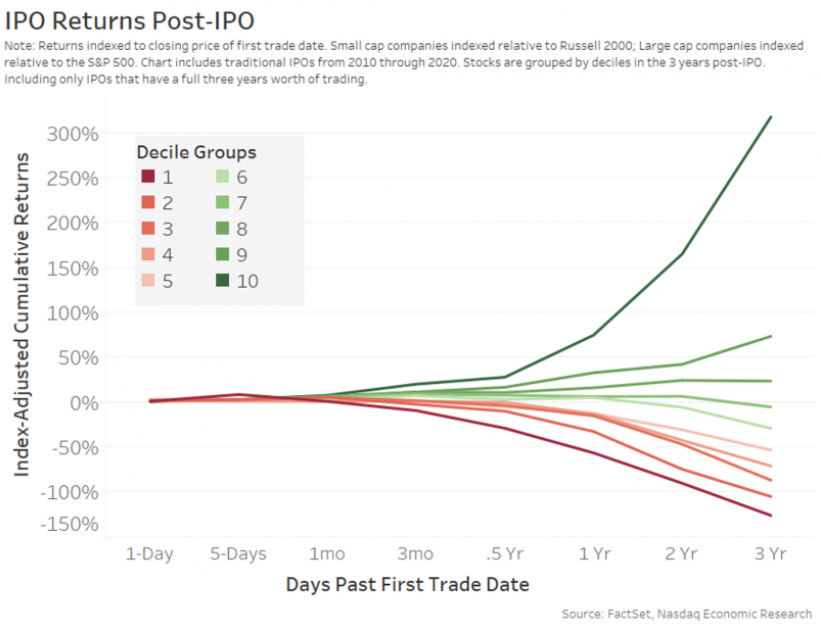Select the '3 Yr' x-axis label
Image resolution: width=821 pixels, height=632 pixels.
click(770, 553)
